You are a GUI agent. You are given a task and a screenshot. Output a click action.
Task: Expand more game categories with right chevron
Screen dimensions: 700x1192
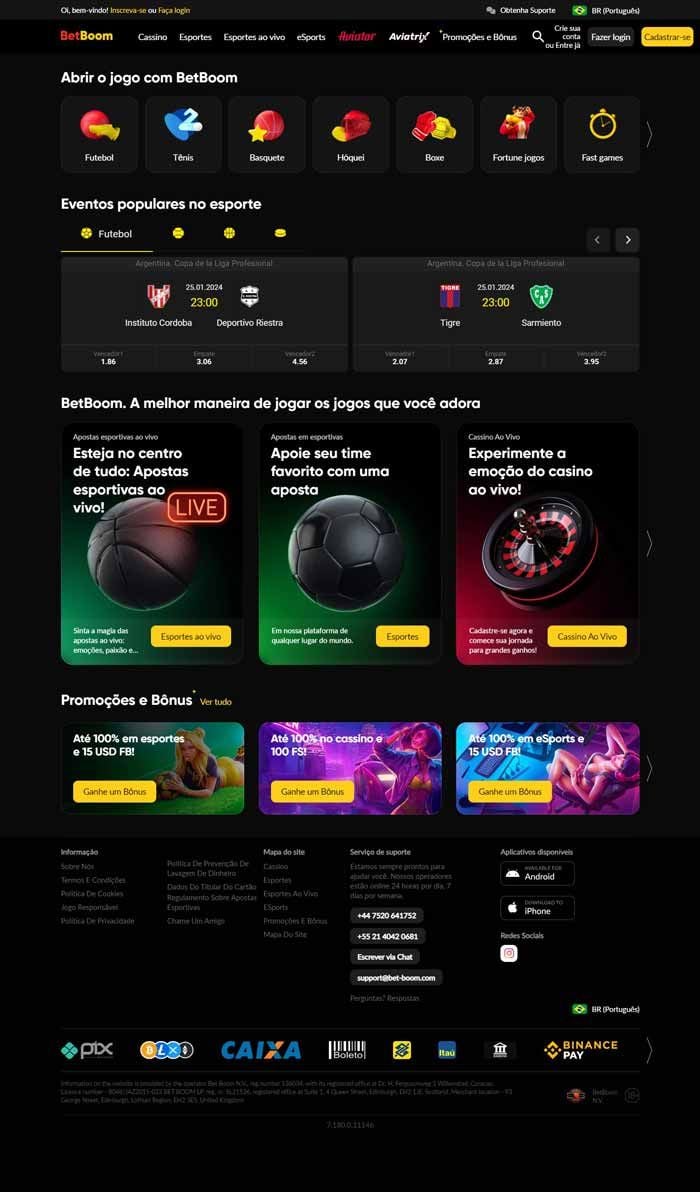click(648, 135)
